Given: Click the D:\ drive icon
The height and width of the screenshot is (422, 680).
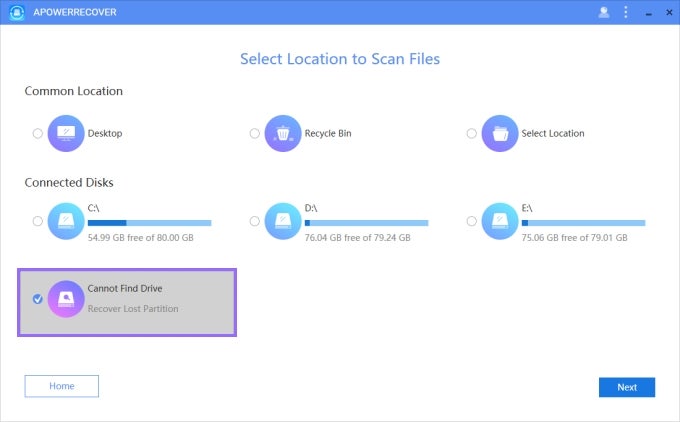Looking at the screenshot, I should (x=283, y=220).
